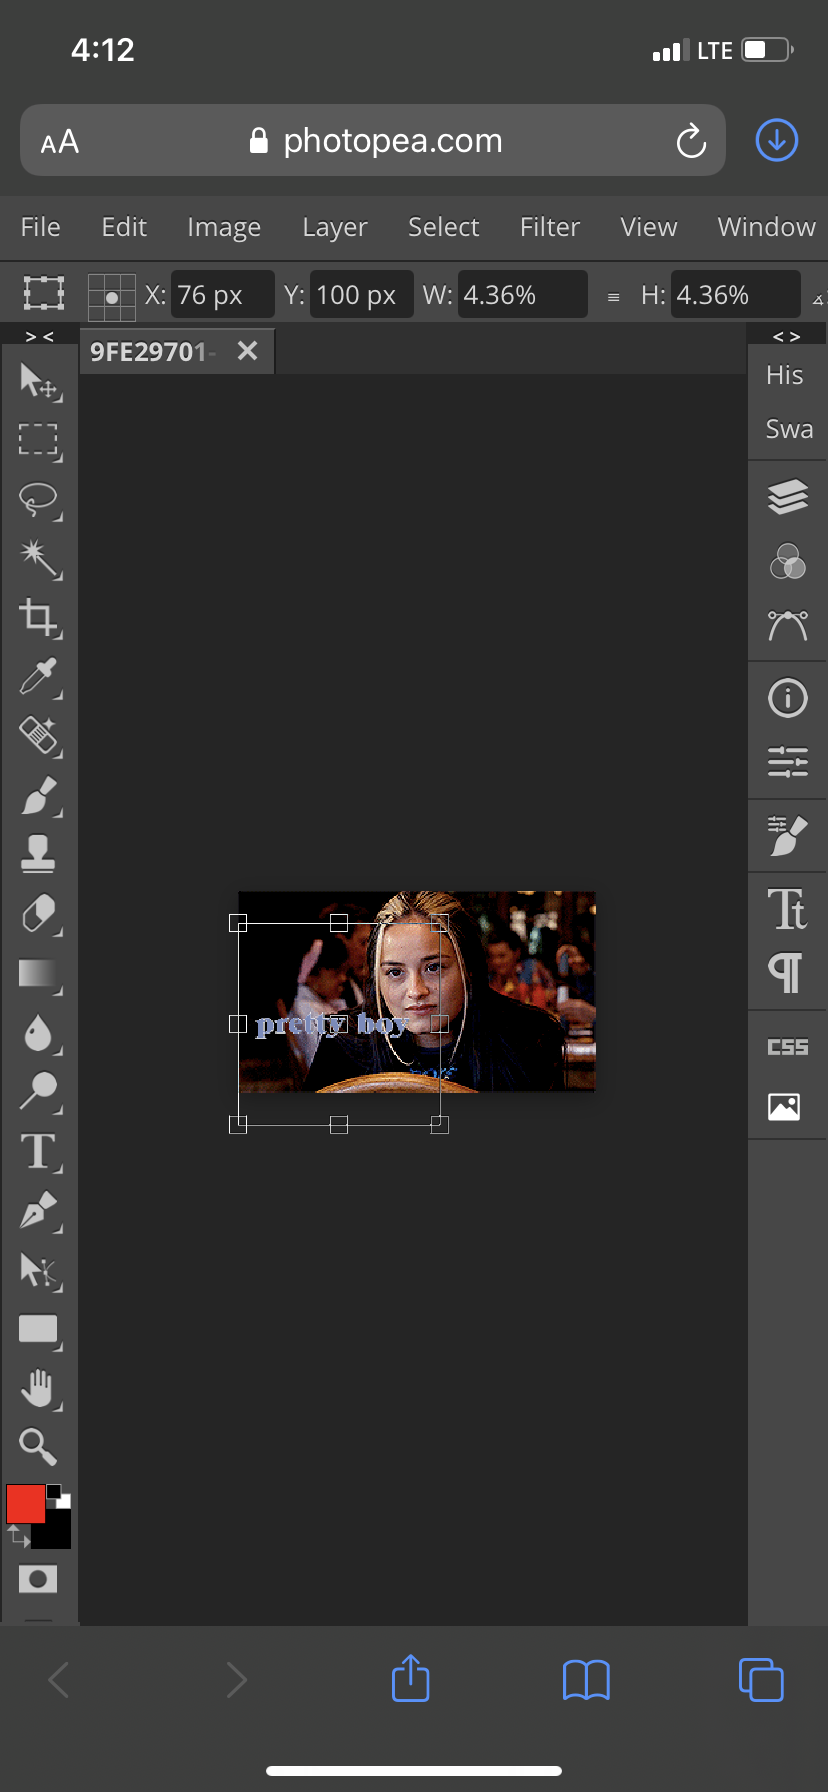Toggle the width-height link between W and H
Screen dimensions: 828x1792
pyautogui.click(x=614, y=297)
